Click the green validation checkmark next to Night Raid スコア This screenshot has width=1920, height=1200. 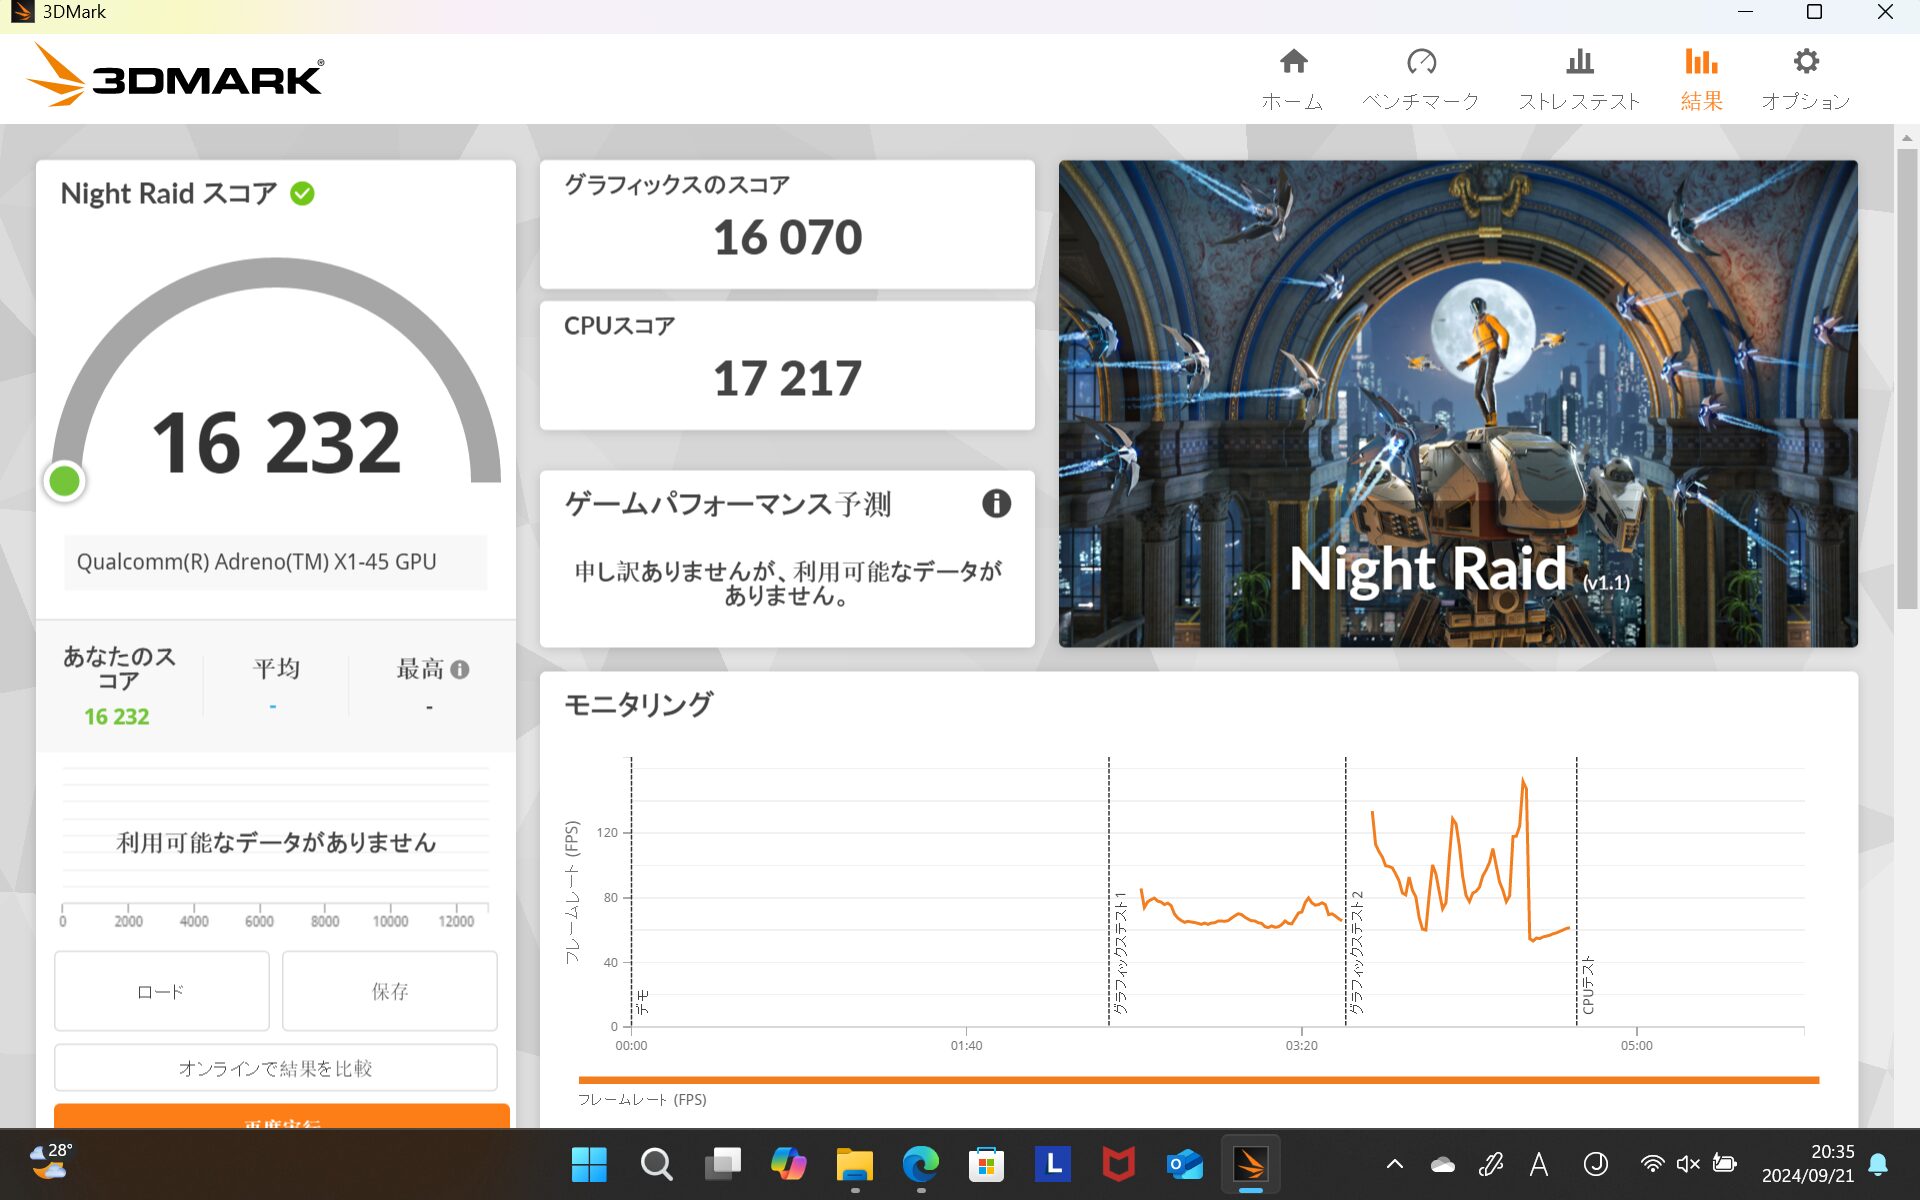[302, 193]
